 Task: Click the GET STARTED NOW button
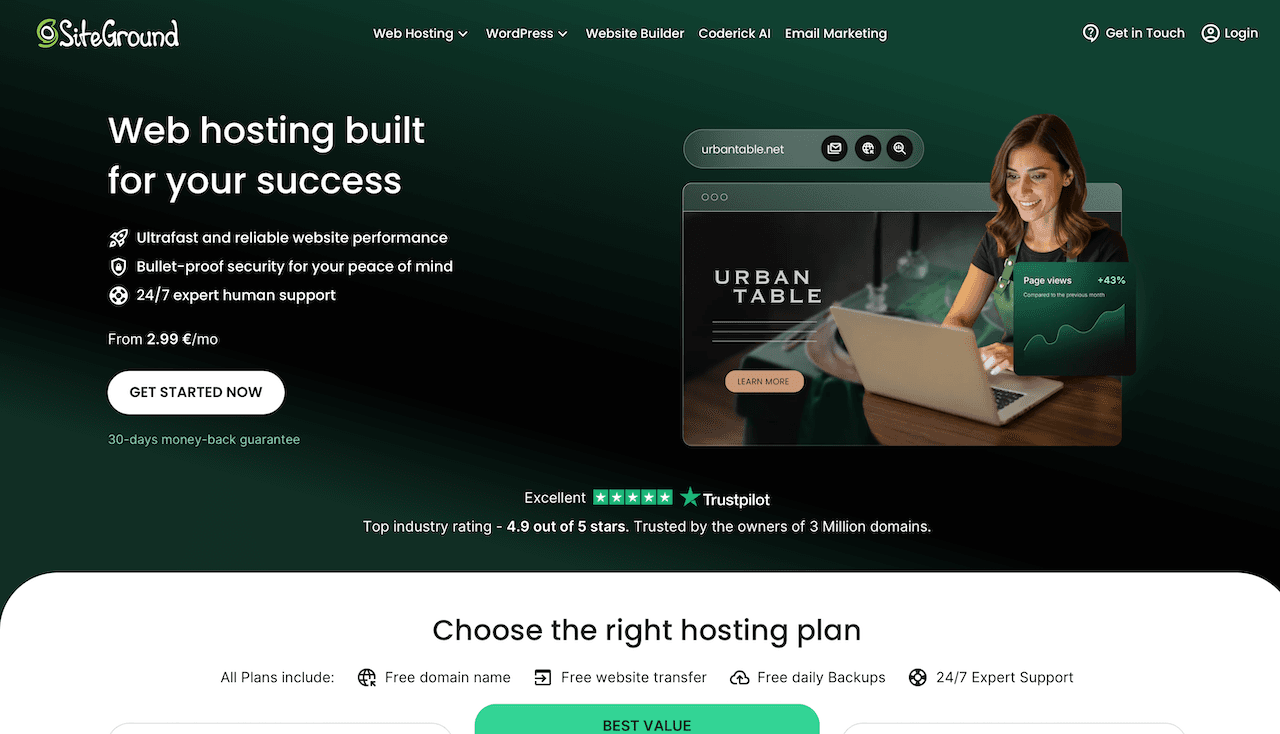point(196,392)
